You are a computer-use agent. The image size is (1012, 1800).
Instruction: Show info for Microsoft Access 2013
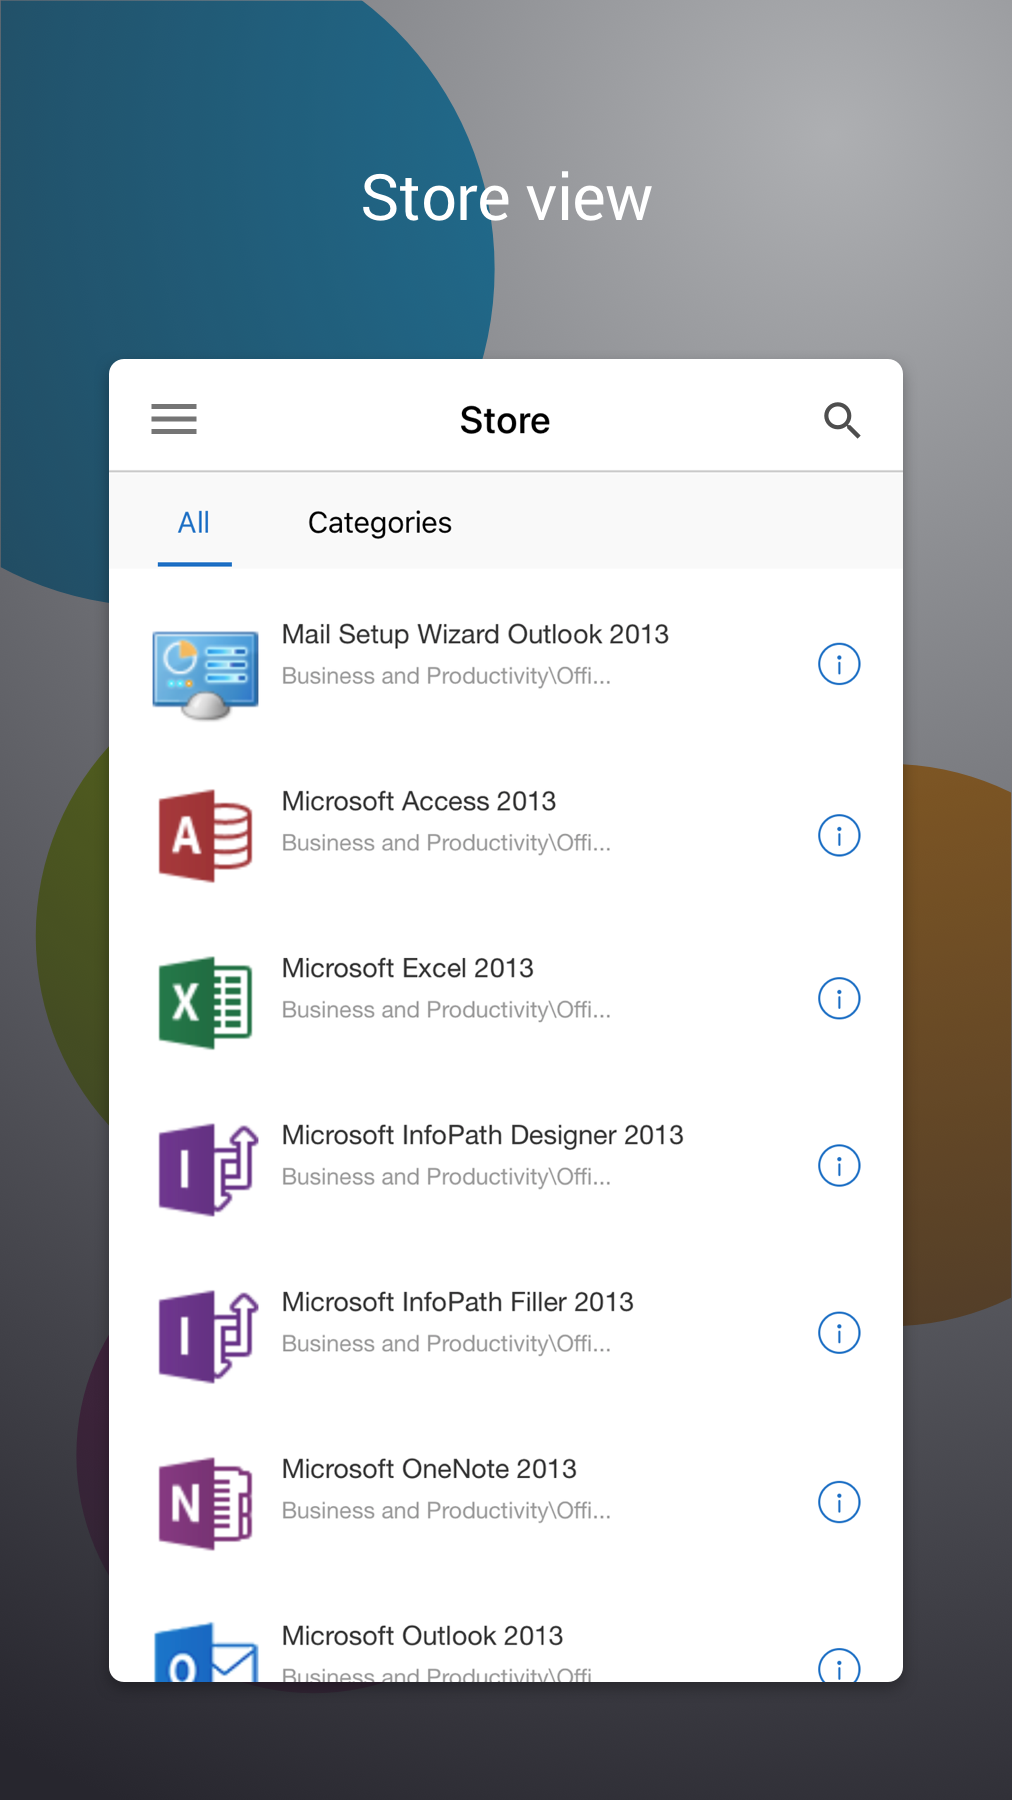(839, 836)
